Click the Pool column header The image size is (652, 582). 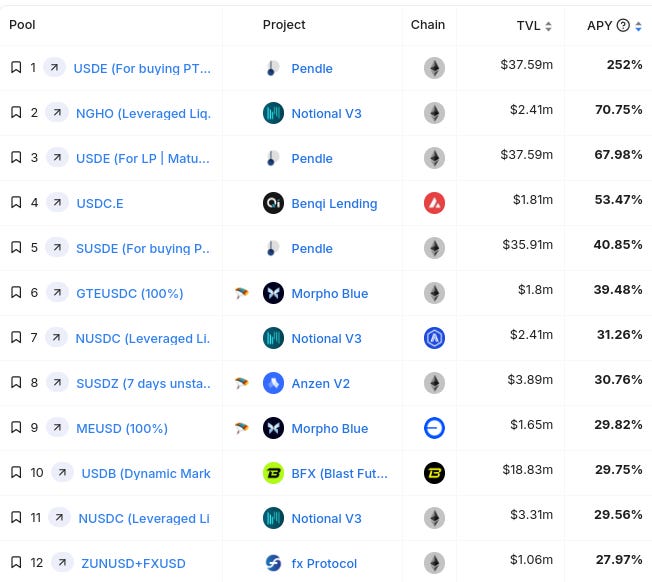click(x=22, y=25)
